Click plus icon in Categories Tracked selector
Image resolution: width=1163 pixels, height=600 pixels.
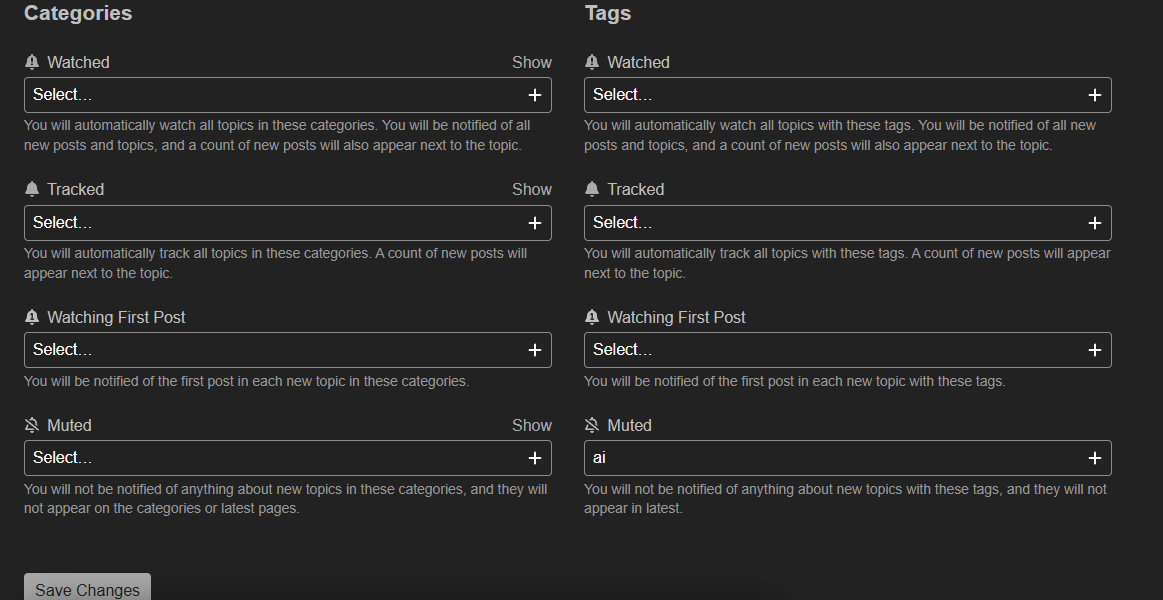[535, 223]
